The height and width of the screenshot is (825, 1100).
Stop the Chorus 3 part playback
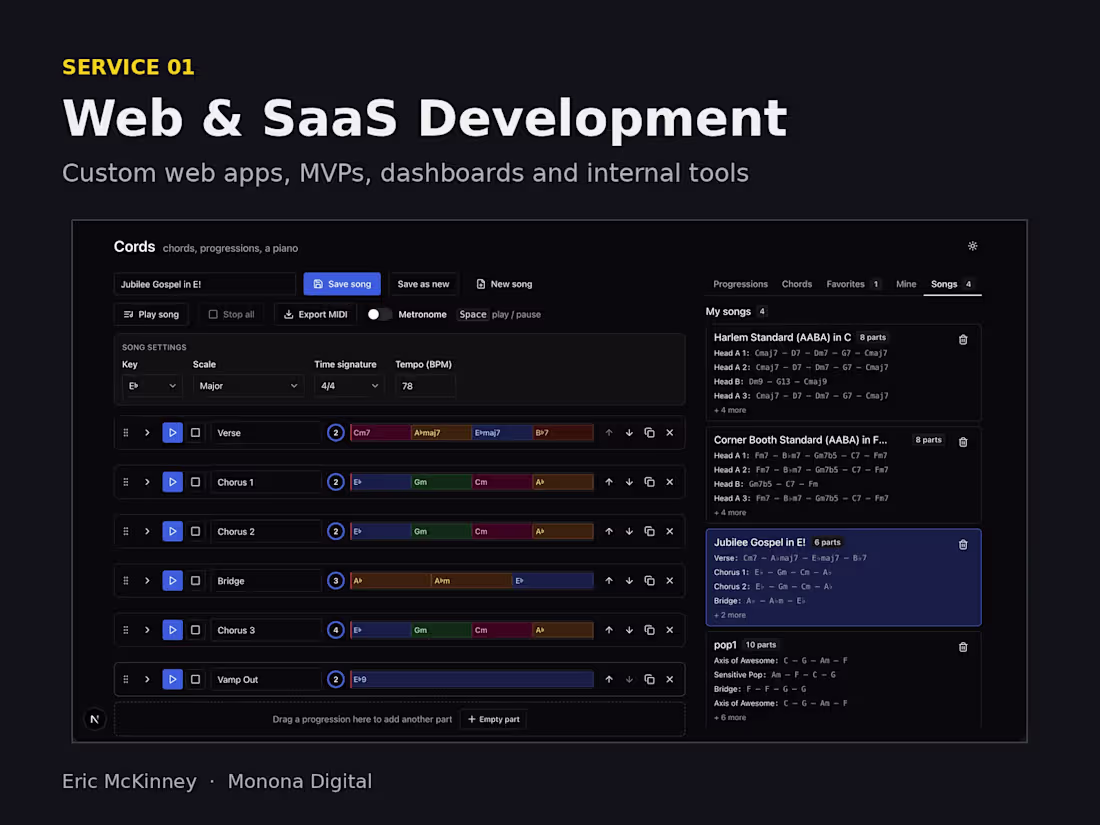(x=196, y=630)
